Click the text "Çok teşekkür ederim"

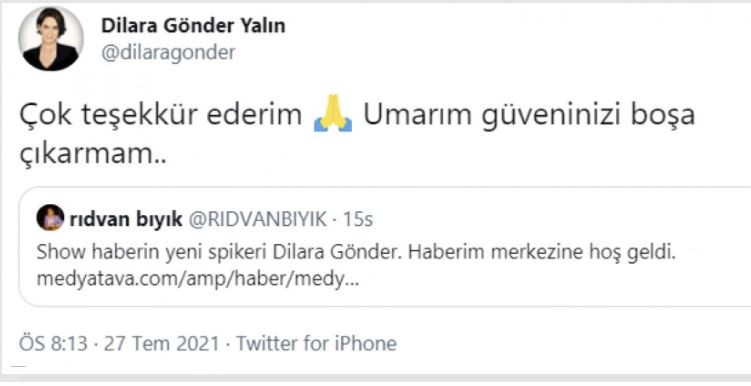tap(161, 116)
